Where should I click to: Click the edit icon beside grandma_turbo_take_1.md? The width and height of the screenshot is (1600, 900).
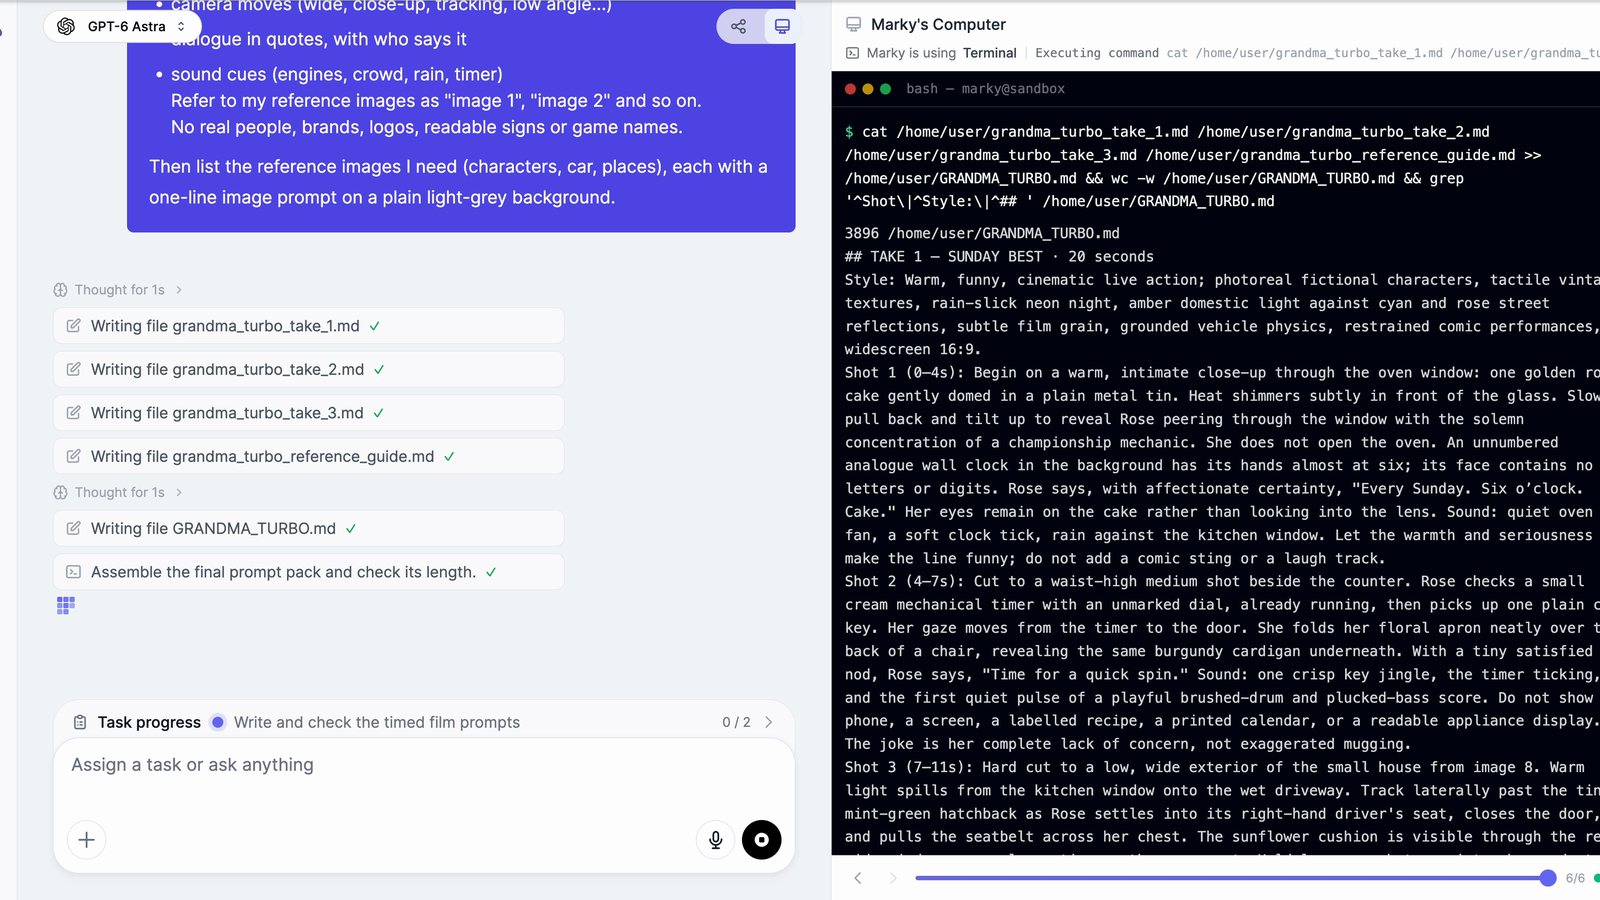click(73, 326)
